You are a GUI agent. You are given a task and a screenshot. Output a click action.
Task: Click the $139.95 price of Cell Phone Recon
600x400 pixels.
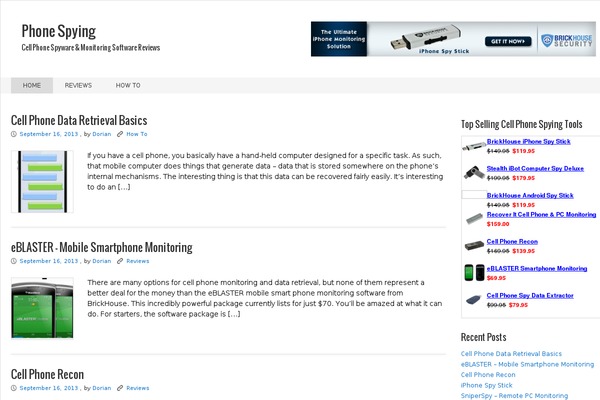pyautogui.click(x=523, y=251)
